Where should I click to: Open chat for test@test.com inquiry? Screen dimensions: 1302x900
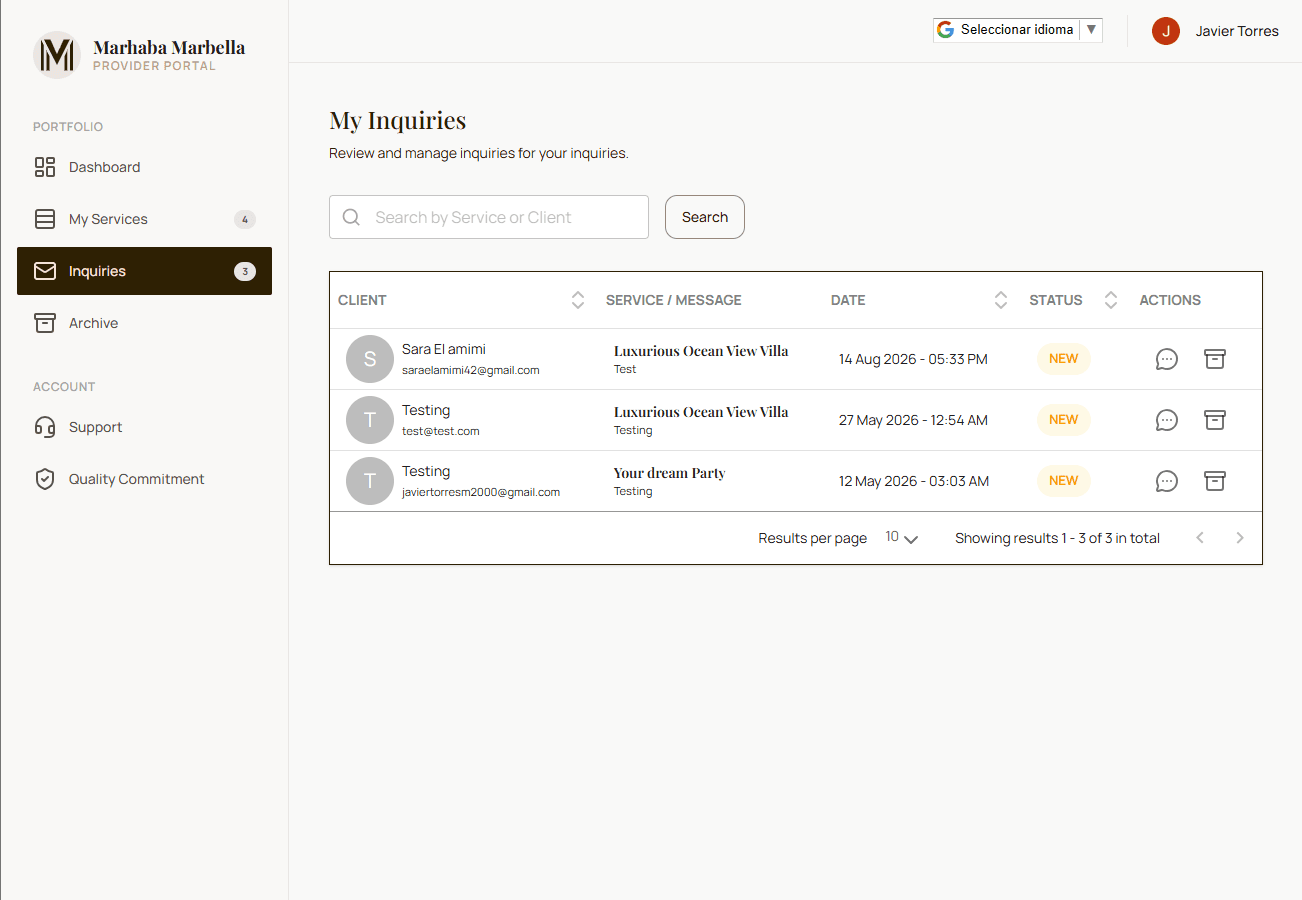tap(1167, 420)
